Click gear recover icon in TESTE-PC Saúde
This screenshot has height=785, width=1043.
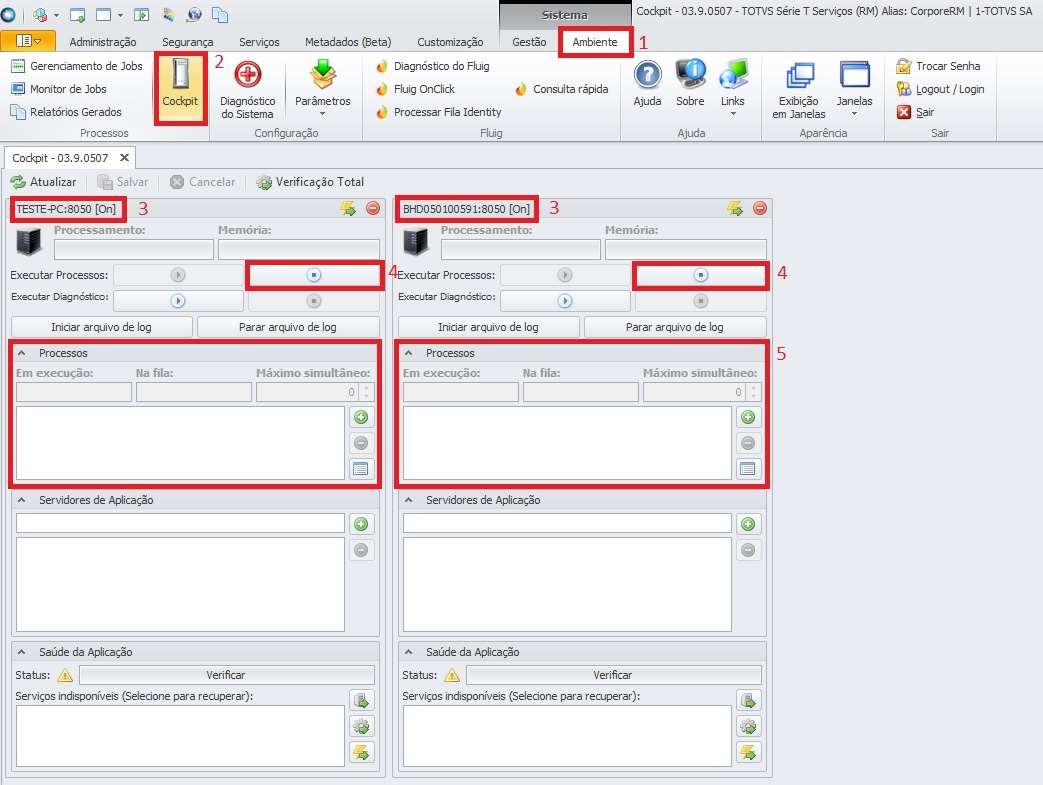coord(361,726)
